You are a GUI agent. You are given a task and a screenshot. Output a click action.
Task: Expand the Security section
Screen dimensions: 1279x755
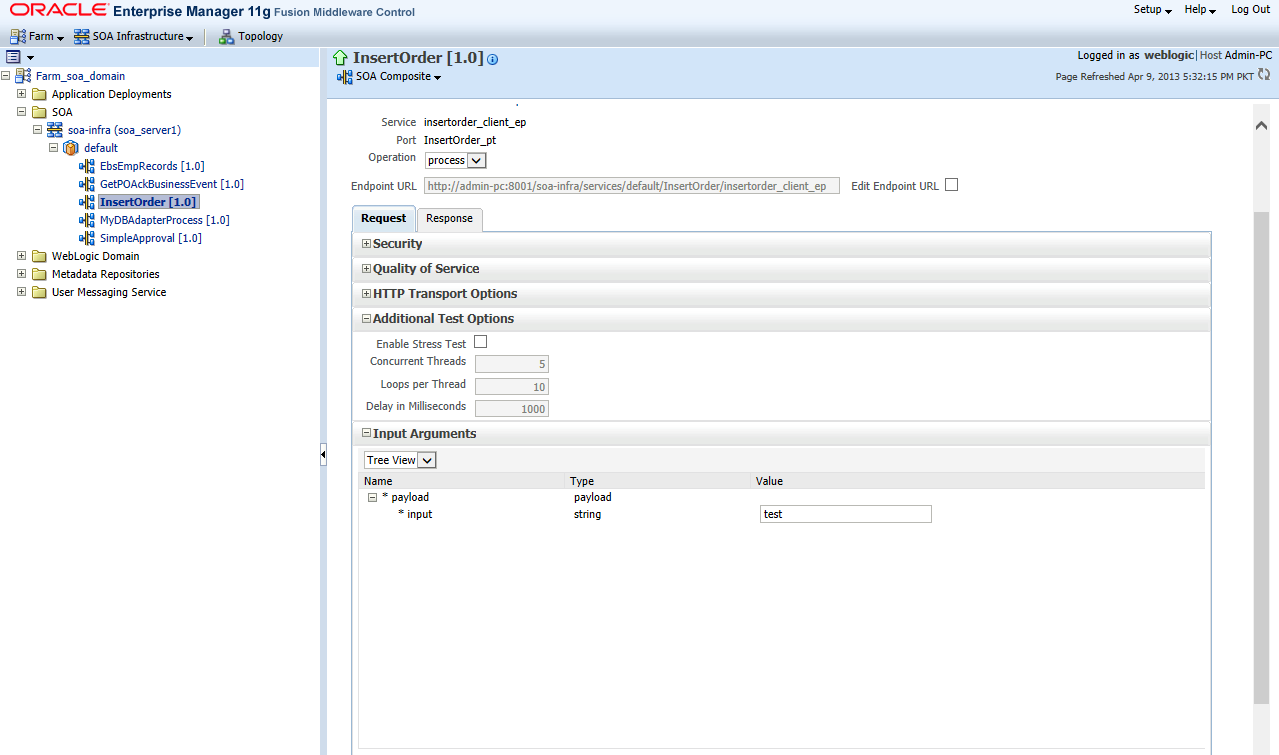click(x=366, y=243)
